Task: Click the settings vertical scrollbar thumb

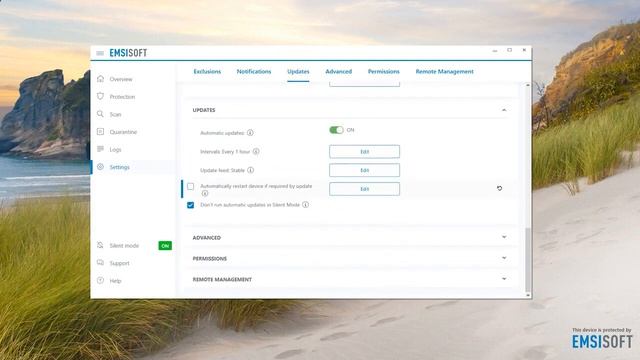Action: click(x=528, y=260)
